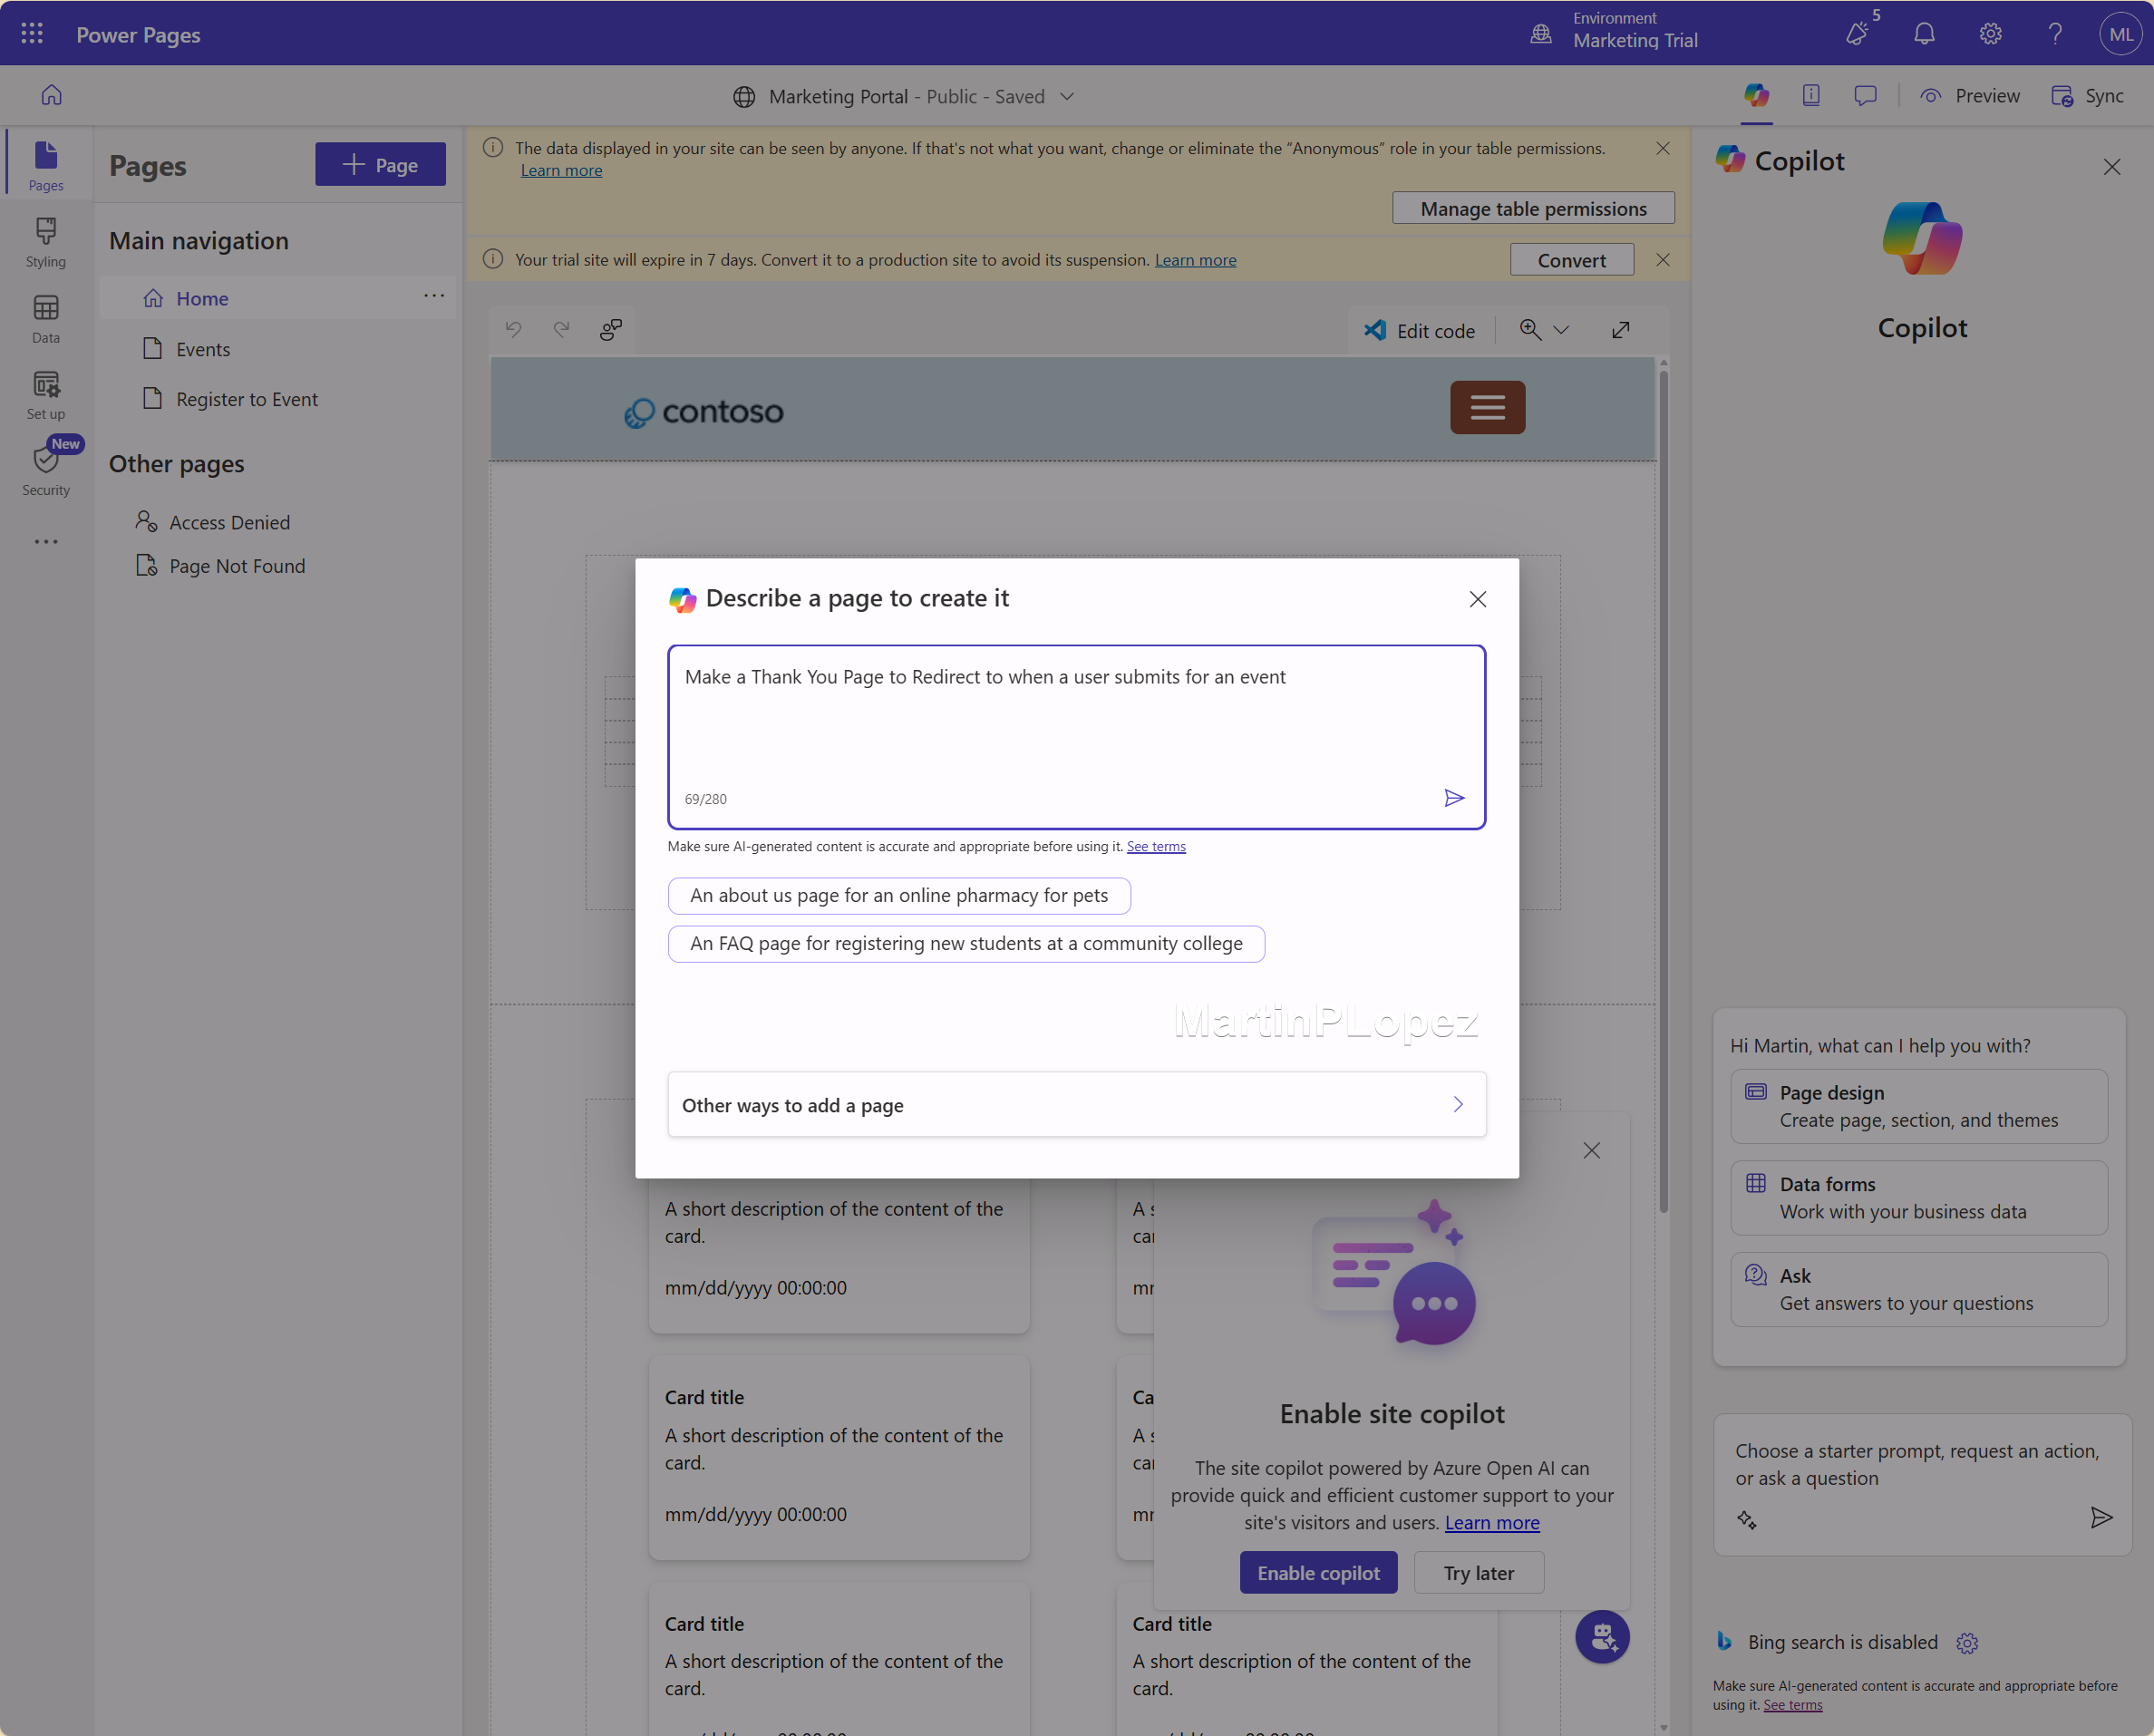Open Home page more options ellipsis

pos(434,296)
